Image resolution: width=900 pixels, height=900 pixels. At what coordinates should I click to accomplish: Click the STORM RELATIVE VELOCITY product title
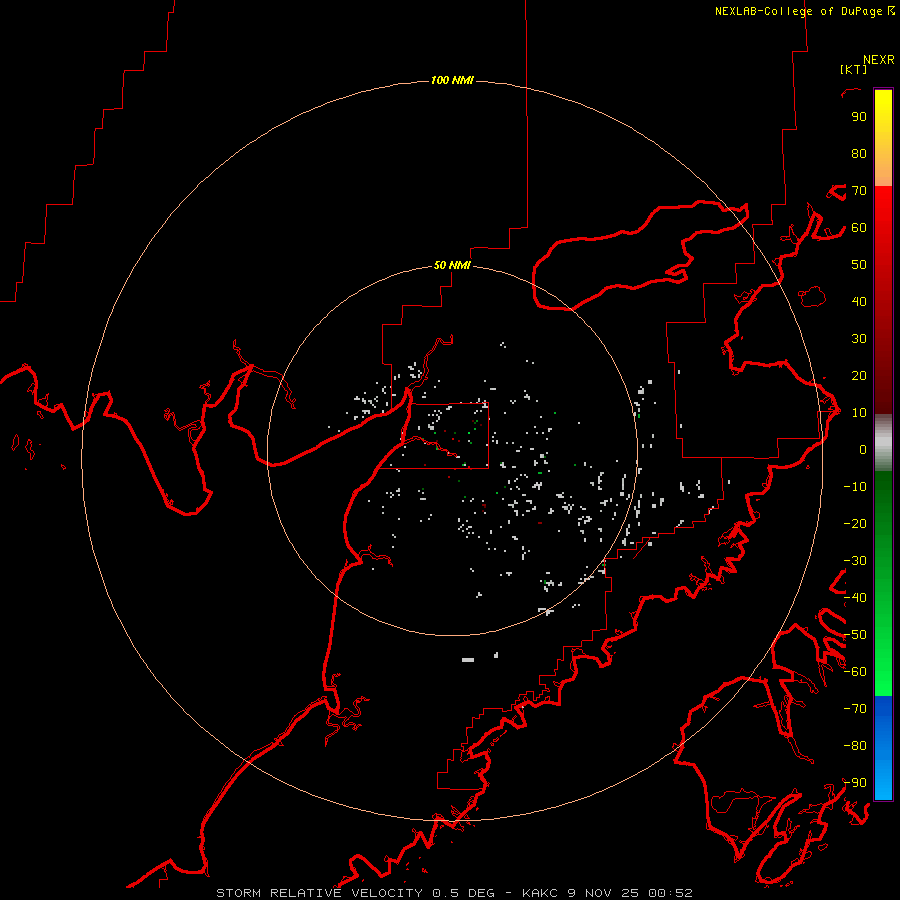point(320,893)
